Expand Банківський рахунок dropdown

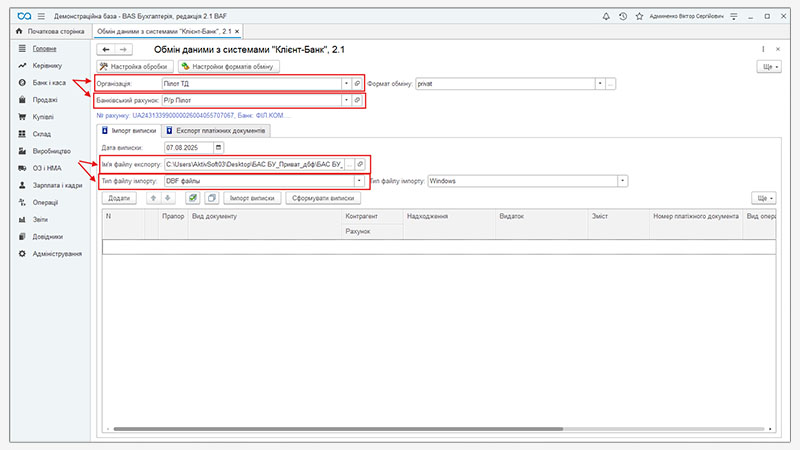(x=346, y=101)
